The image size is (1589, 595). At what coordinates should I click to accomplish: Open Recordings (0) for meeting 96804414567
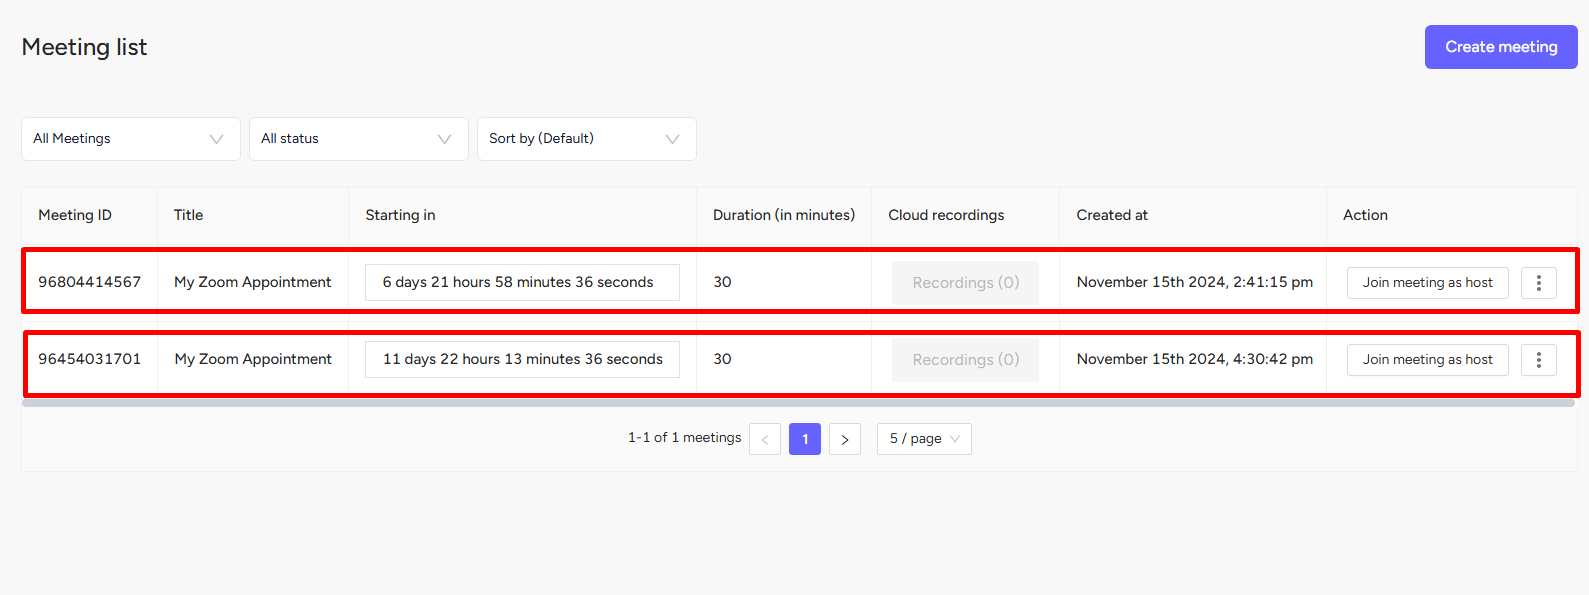(965, 283)
